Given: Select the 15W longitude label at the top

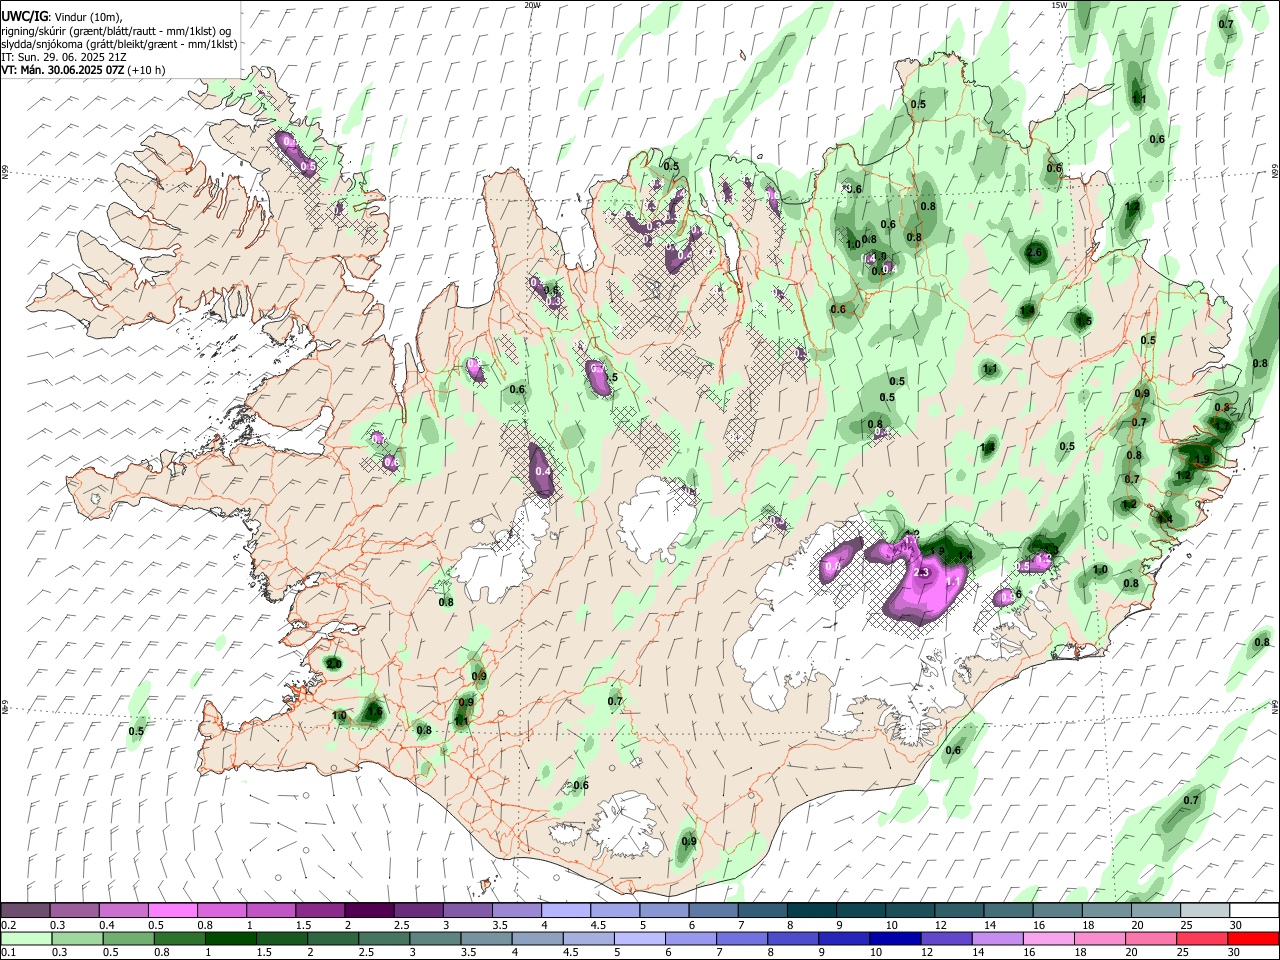Looking at the screenshot, I should [1058, 5].
